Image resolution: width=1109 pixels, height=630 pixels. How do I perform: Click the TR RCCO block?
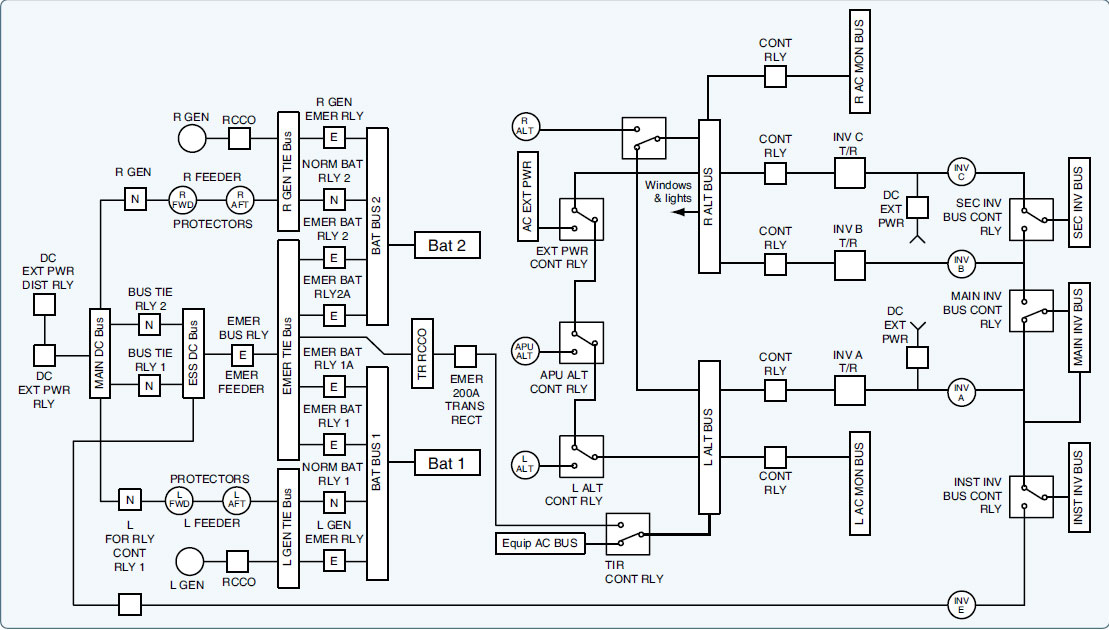click(x=420, y=356)
